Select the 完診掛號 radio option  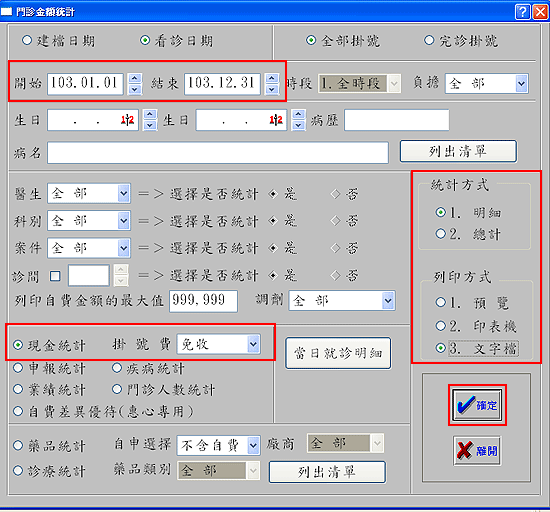coord(429,40)
